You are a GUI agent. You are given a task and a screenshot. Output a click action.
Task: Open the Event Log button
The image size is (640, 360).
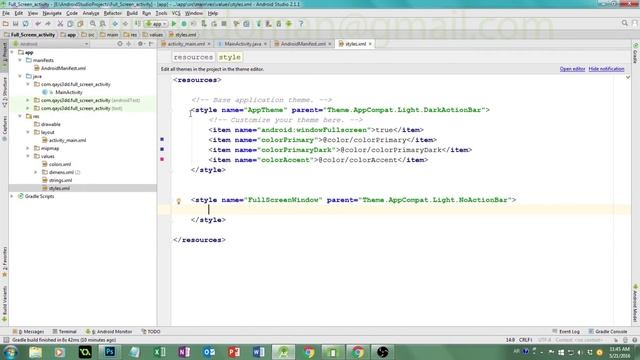click(x=566, y=331)
